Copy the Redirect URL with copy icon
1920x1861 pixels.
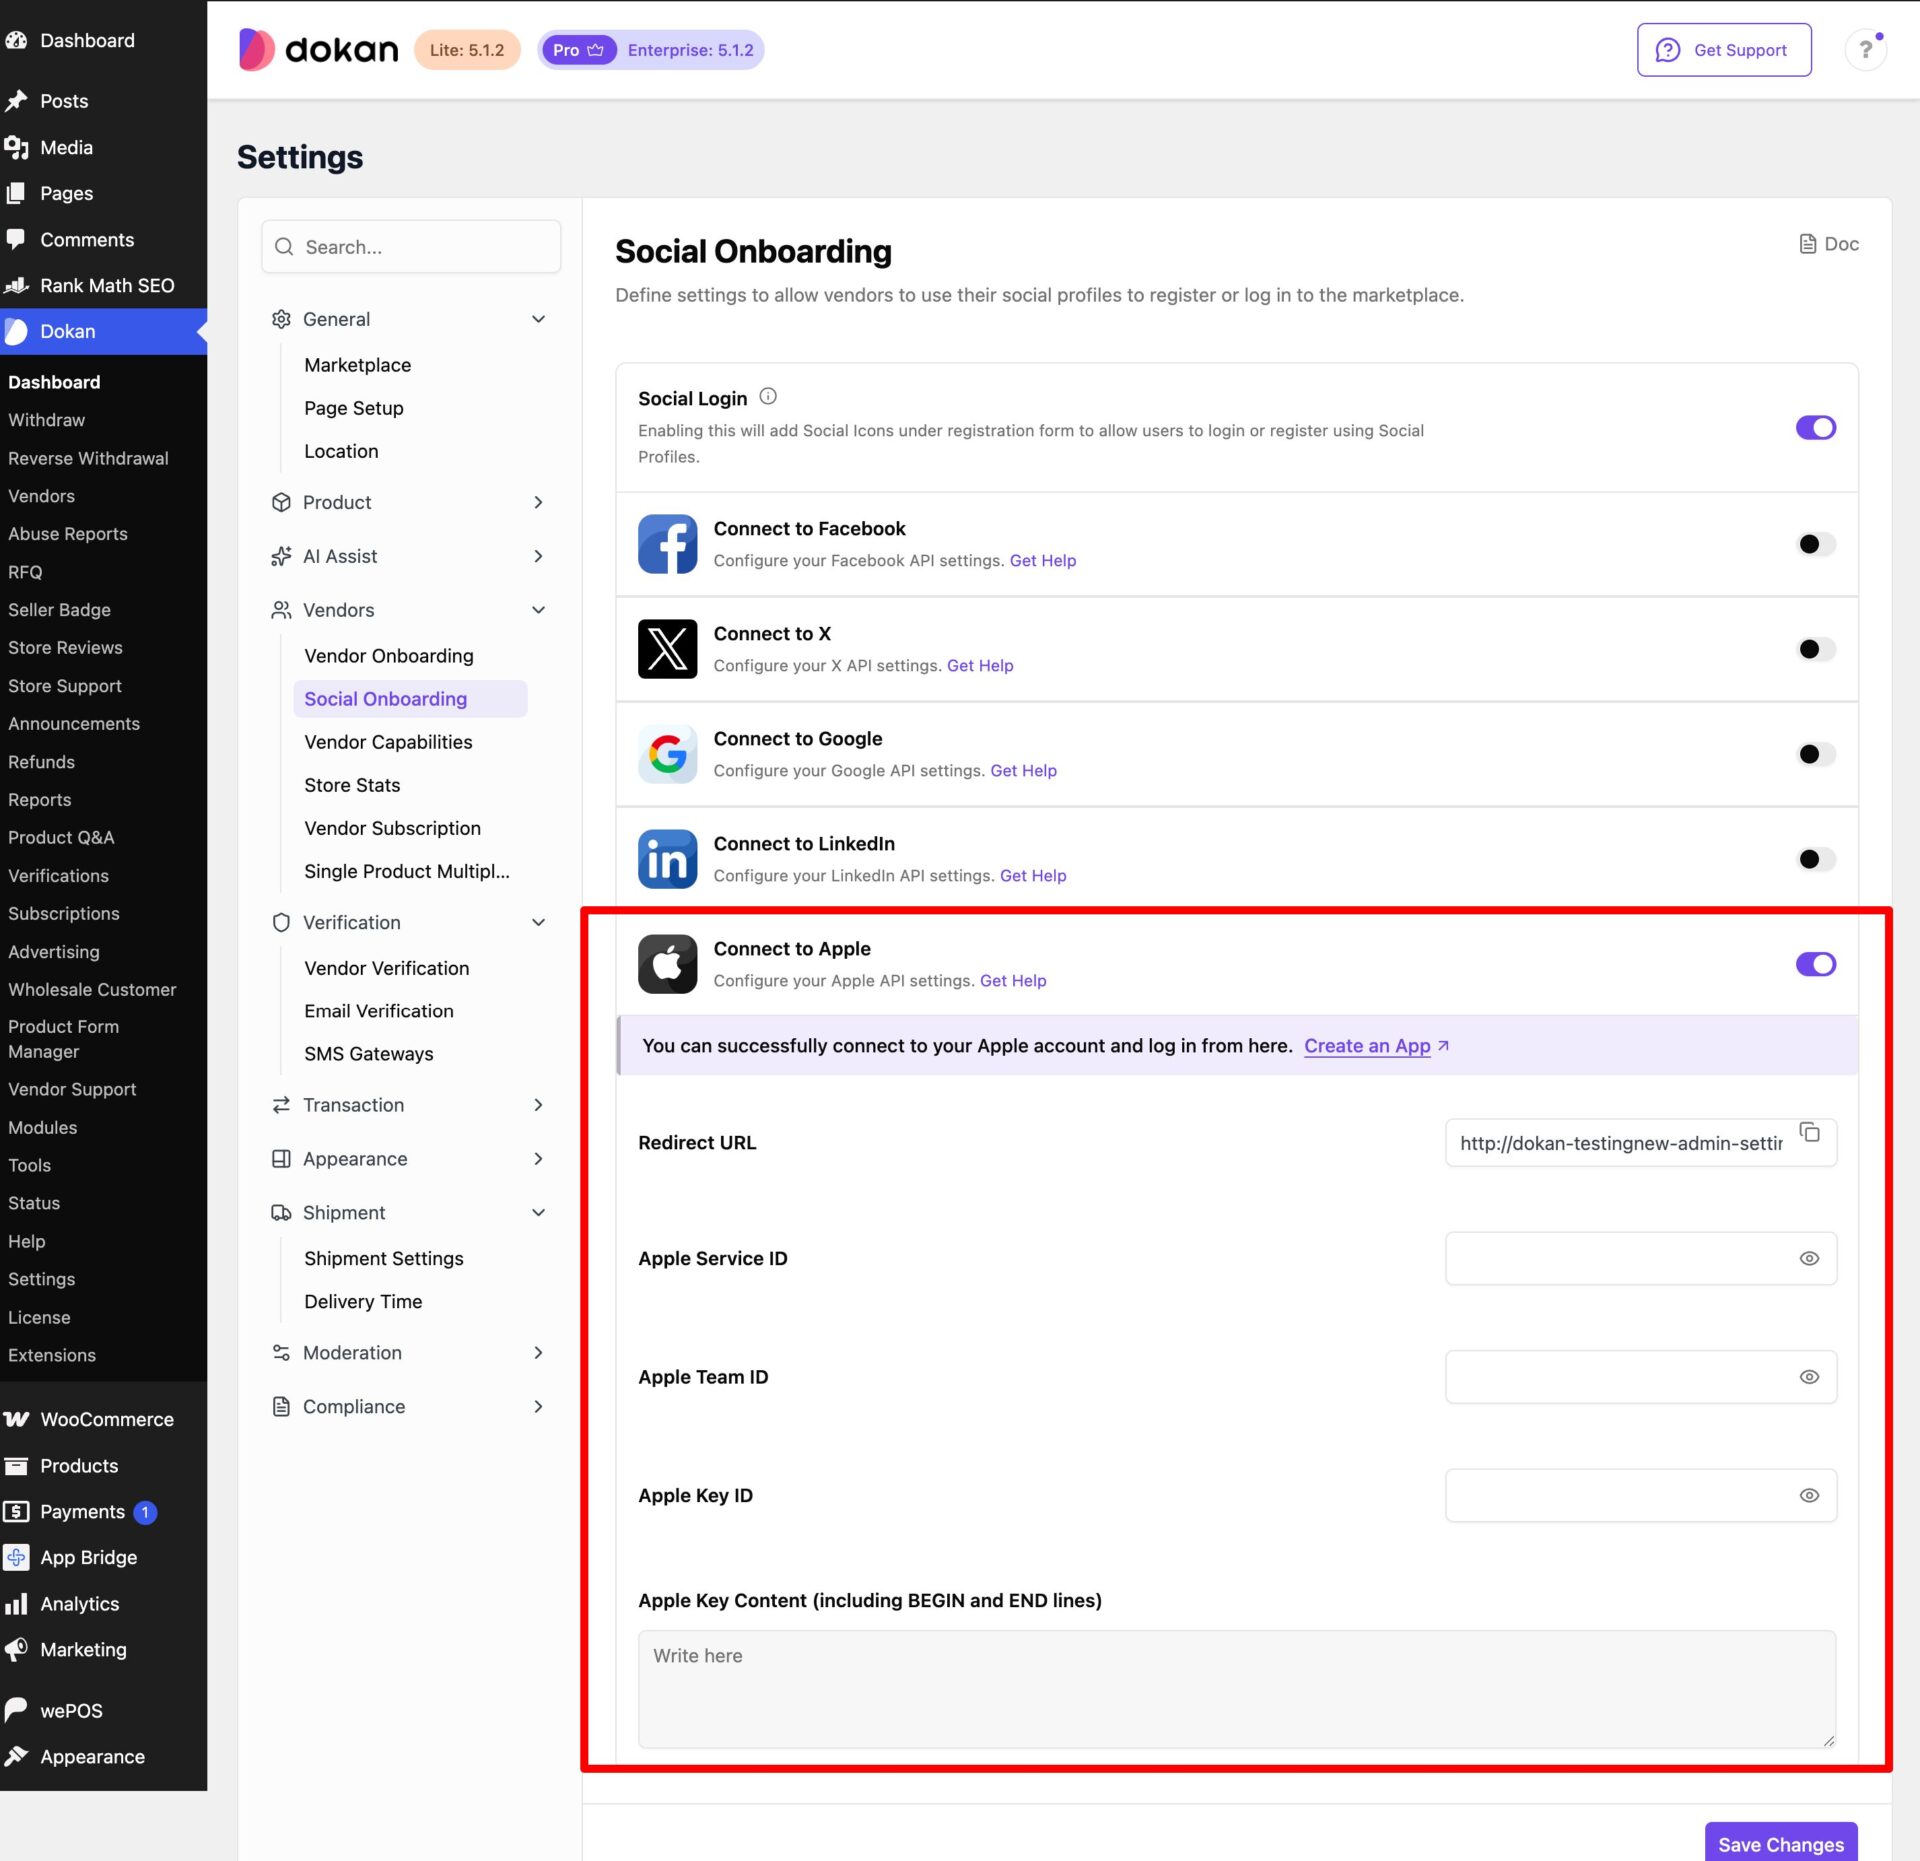[1809, 1132]
